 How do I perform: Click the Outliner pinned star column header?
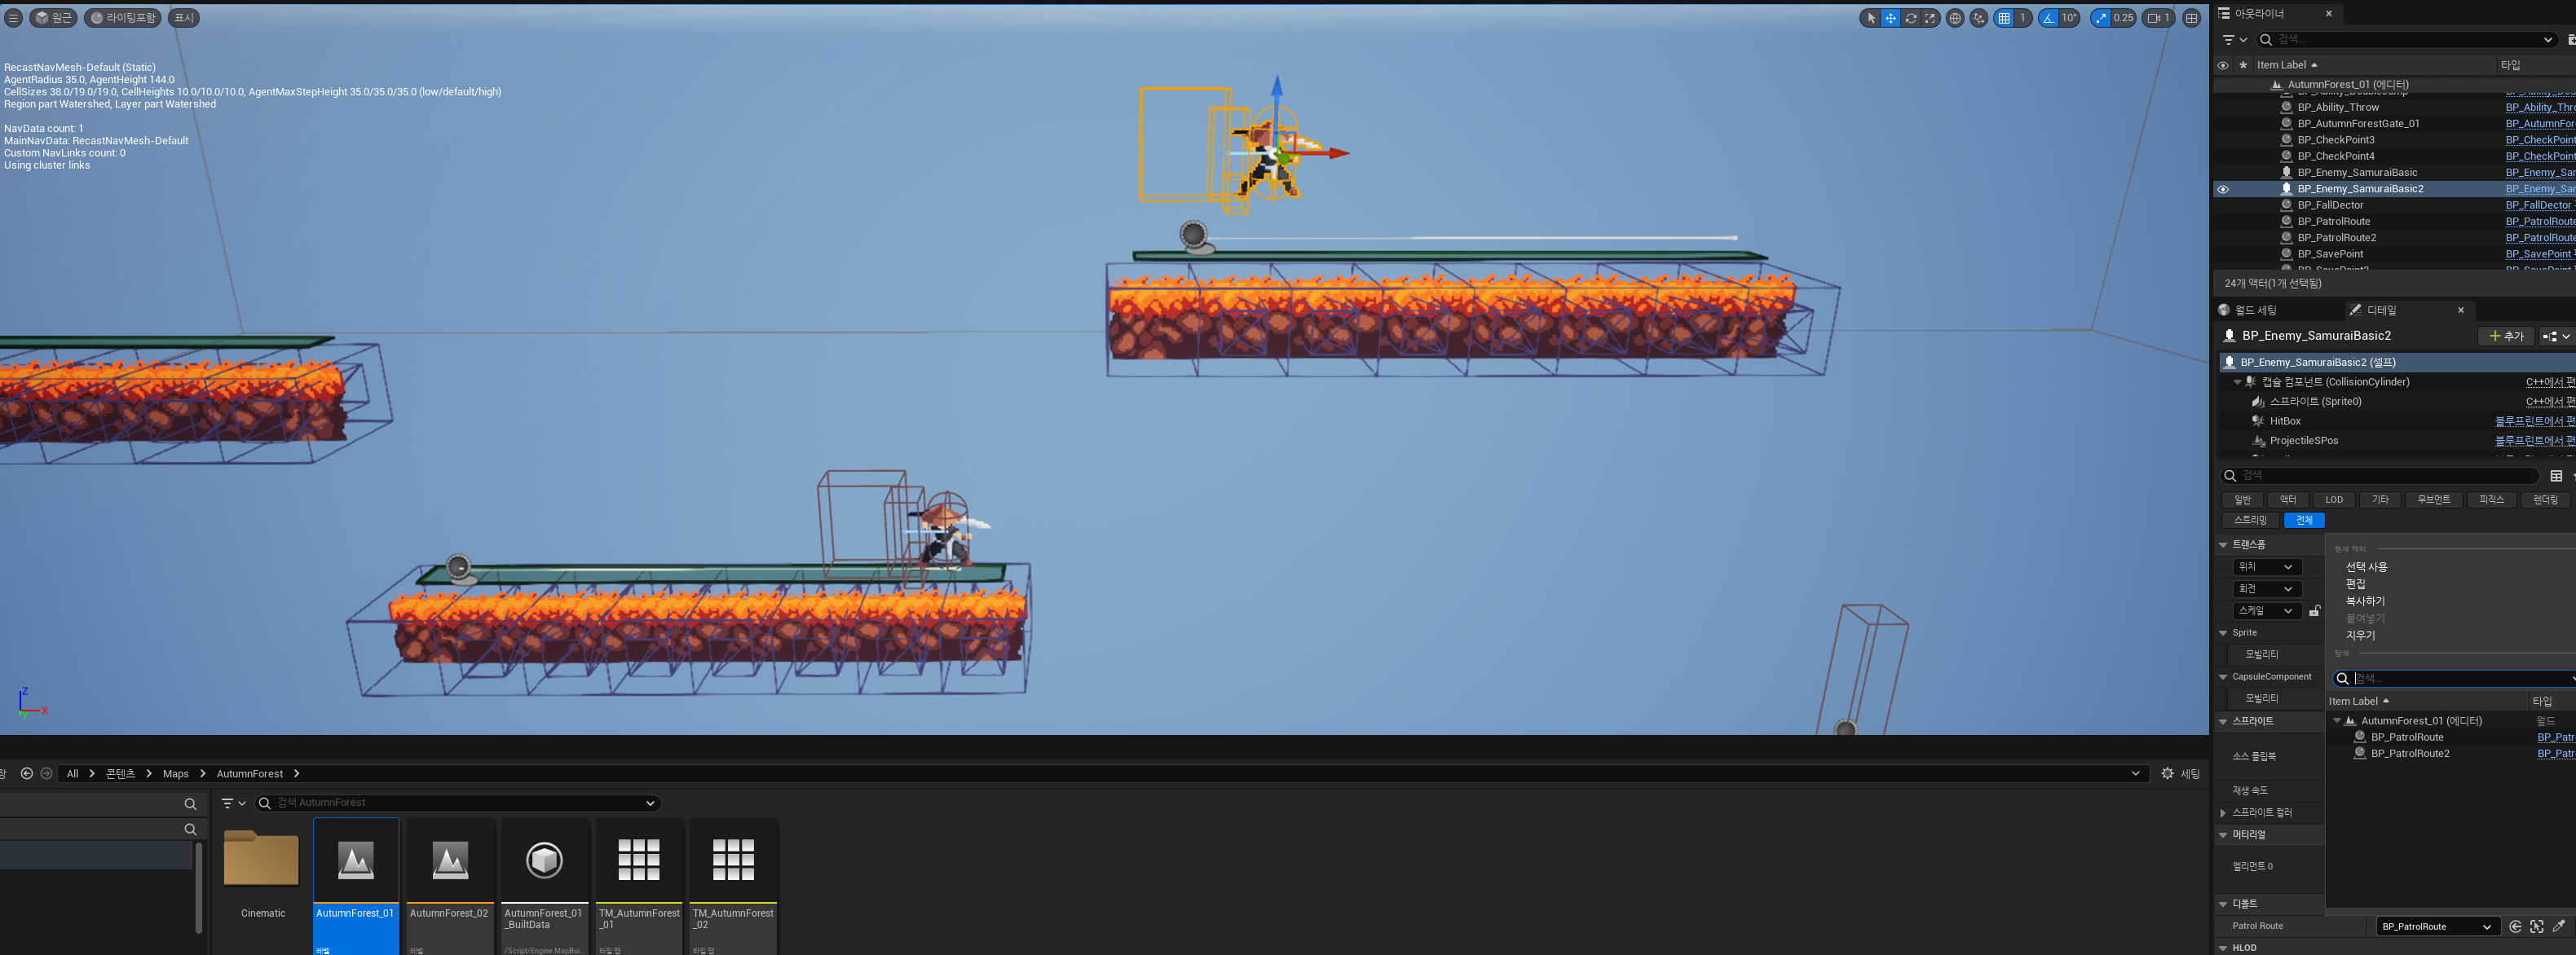[x=2243, y=65]
